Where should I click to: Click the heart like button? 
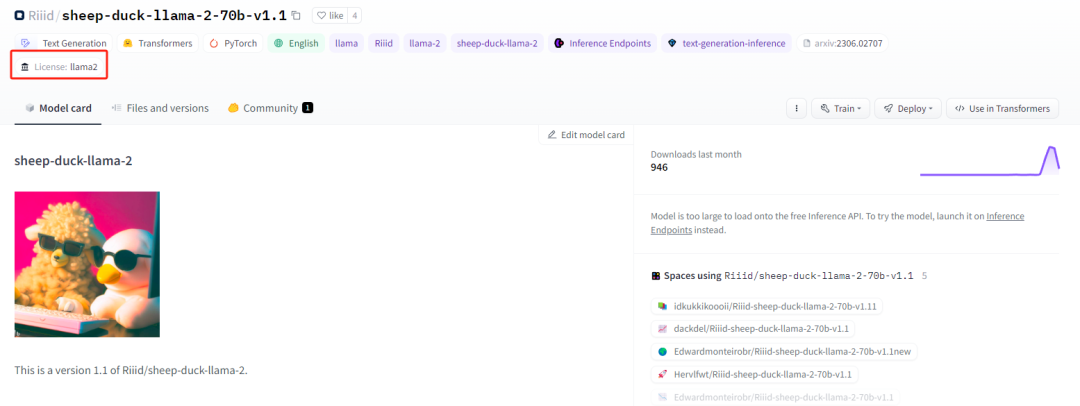[329, 16]
